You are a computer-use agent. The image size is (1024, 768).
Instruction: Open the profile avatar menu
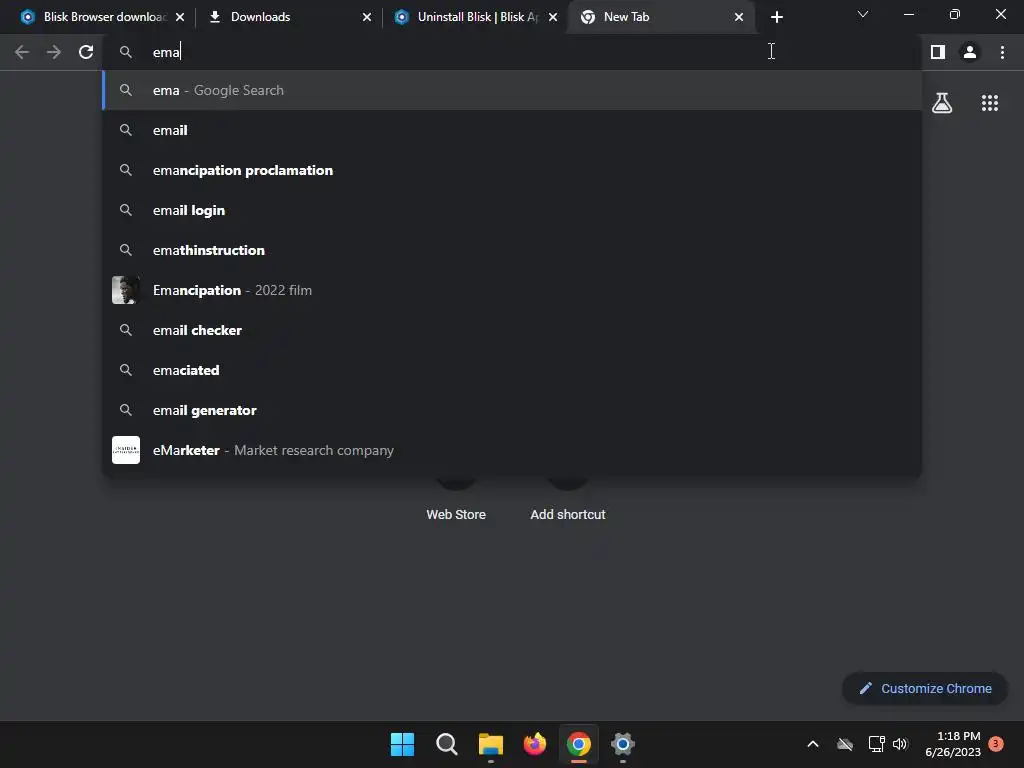tap(970, 52)
